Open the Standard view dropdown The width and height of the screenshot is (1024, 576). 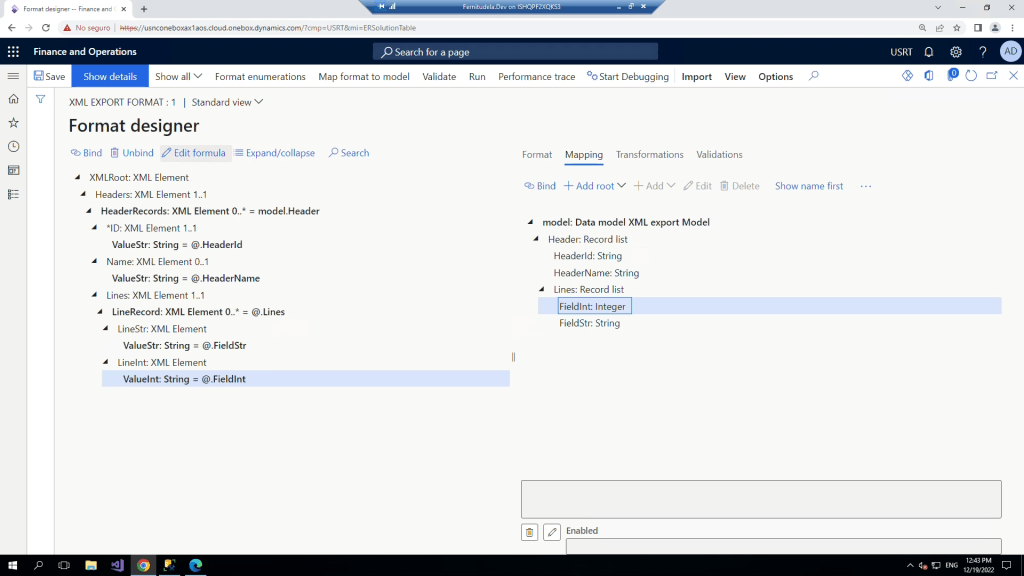coord(227,102)
